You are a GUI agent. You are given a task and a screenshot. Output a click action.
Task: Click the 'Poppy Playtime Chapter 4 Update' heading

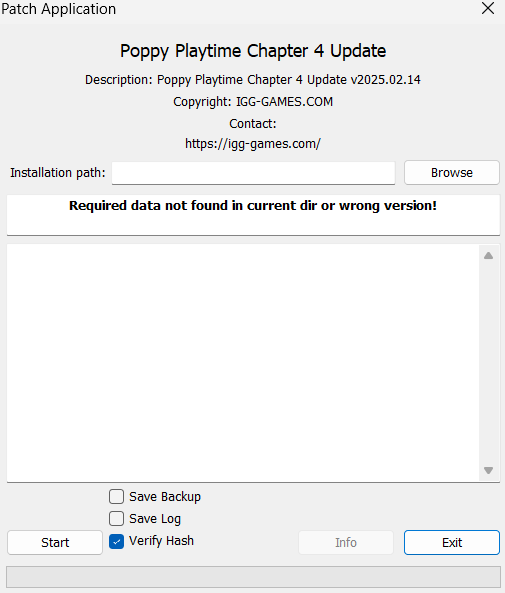pyautogui.click(x=253, y=51)
